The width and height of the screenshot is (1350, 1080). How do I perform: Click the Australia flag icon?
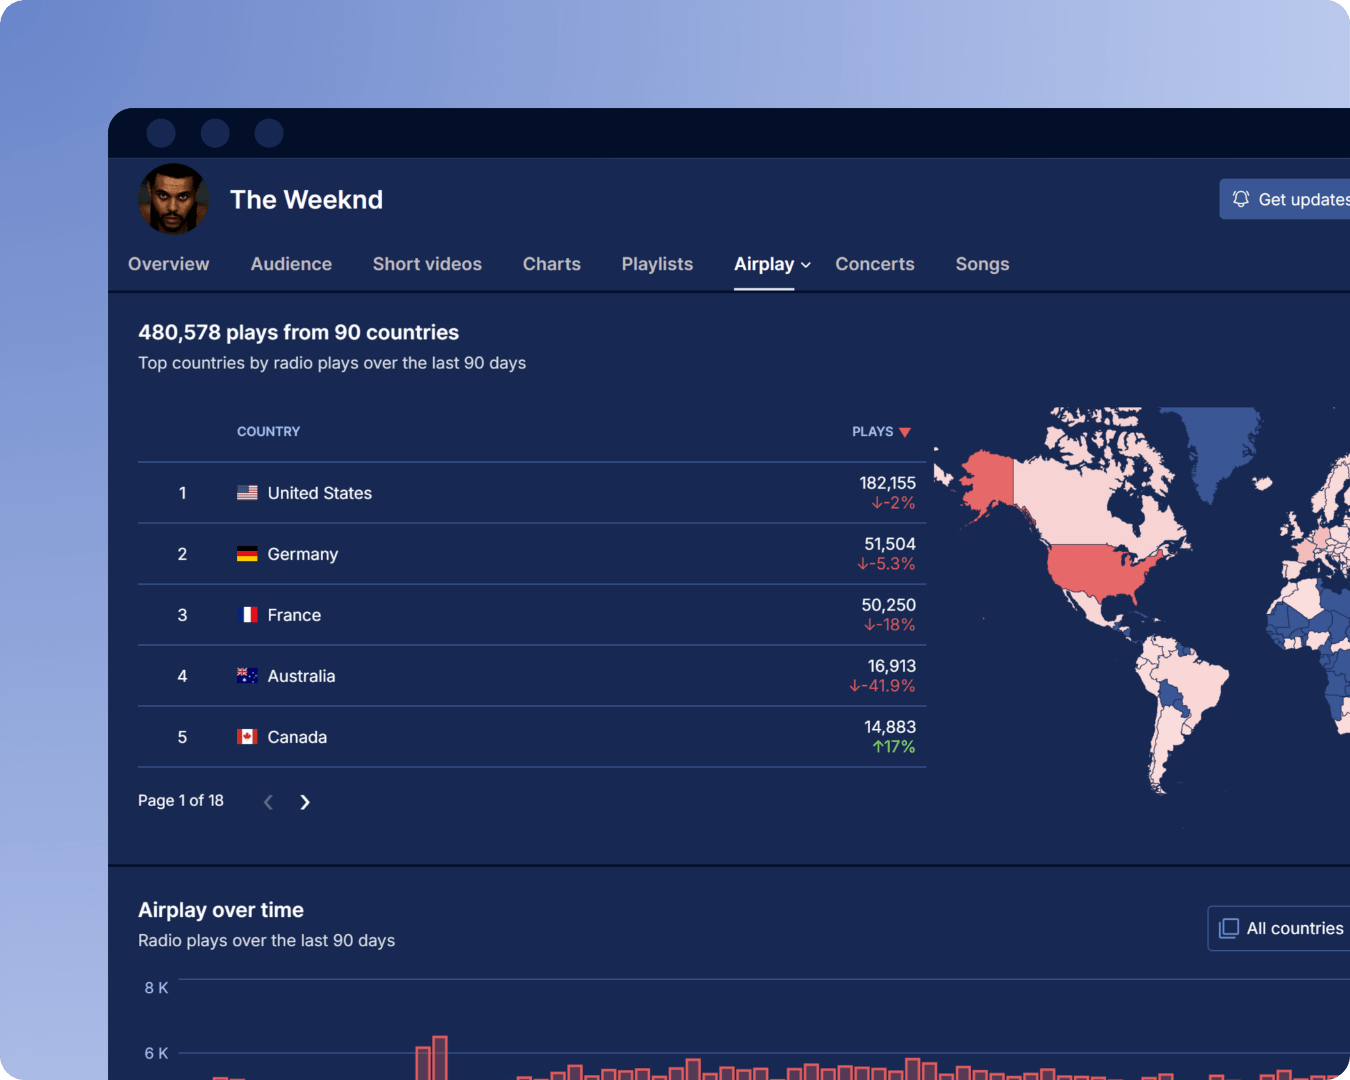click(247, 676)
